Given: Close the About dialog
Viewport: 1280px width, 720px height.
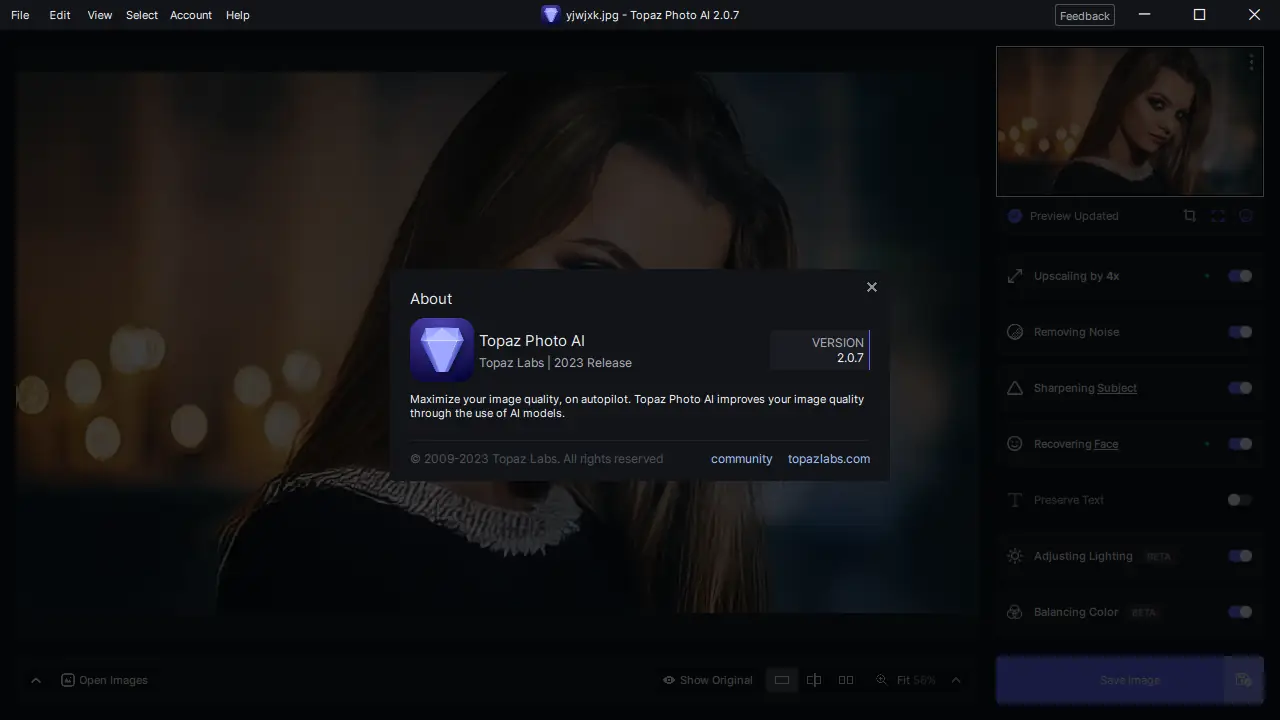Looking at the screenshot, I should tap(872, 287).
